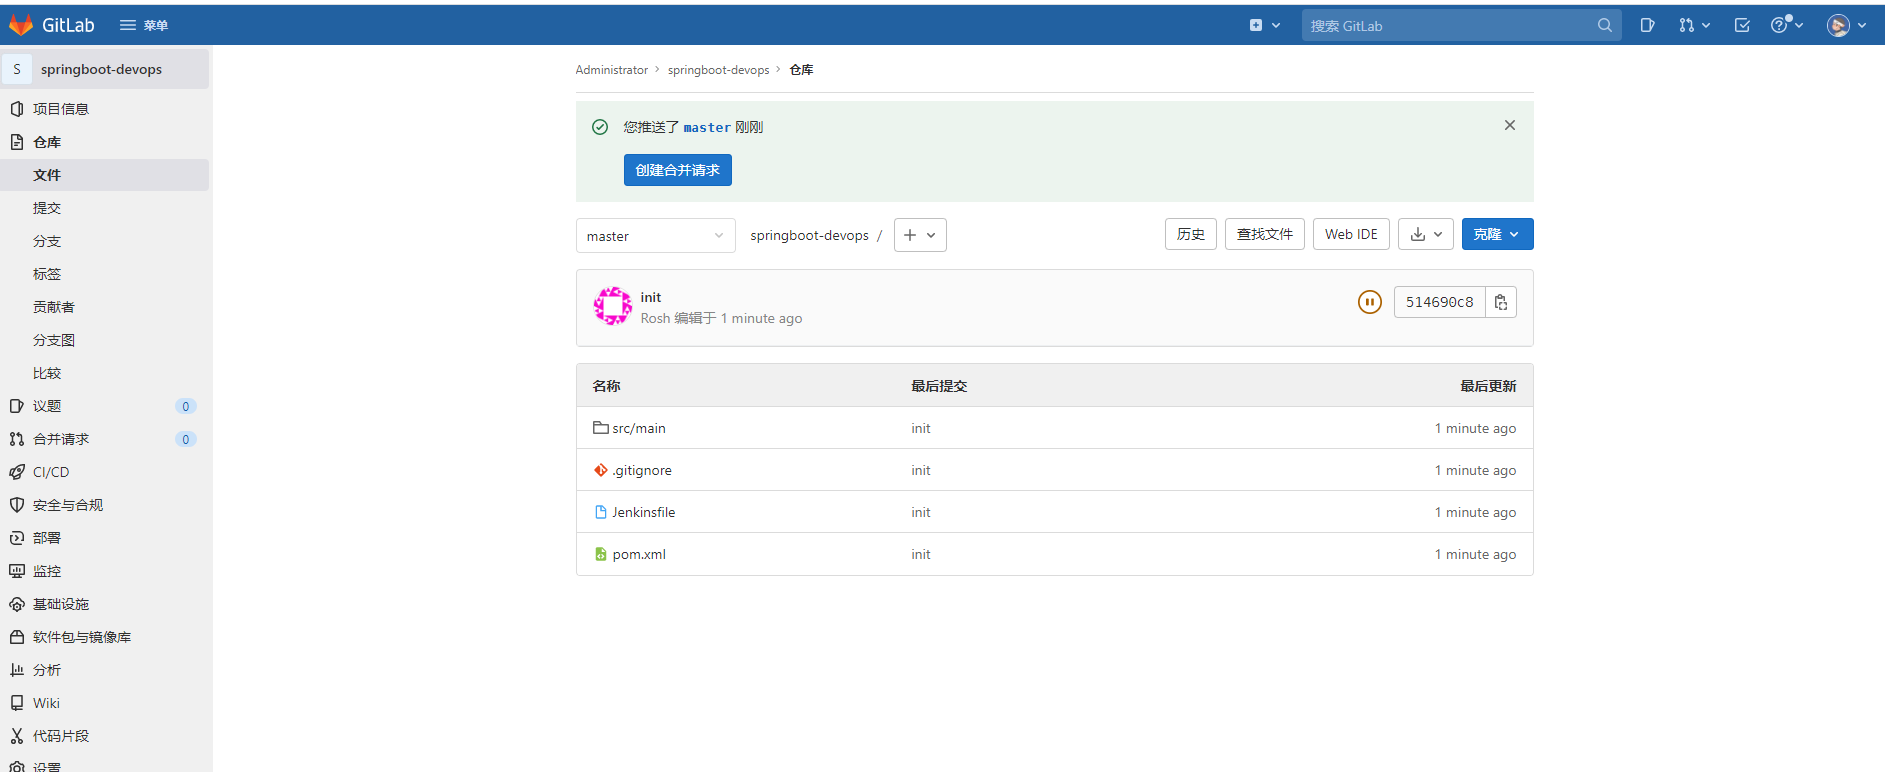
Task: Open the .gitignore file
Action: (642, 470)
